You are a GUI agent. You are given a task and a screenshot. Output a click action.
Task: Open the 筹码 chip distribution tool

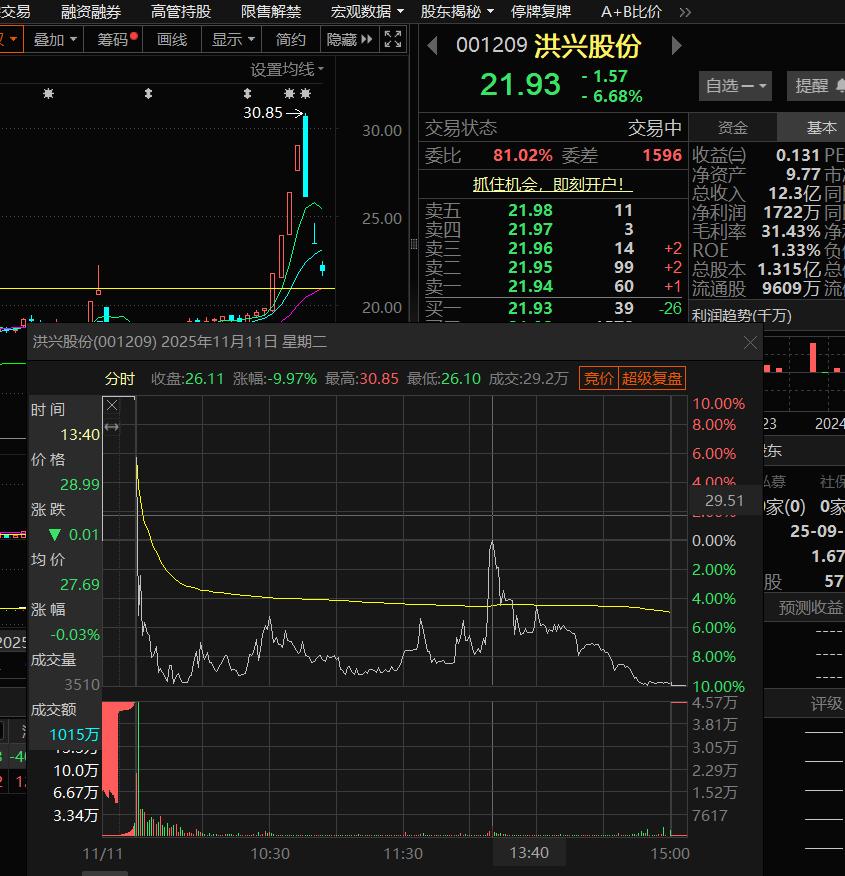coord(113,39)
